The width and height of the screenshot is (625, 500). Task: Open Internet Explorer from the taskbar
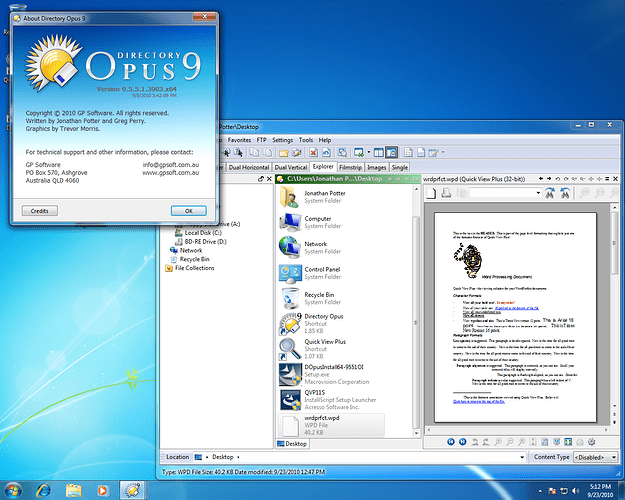point(43,490)
